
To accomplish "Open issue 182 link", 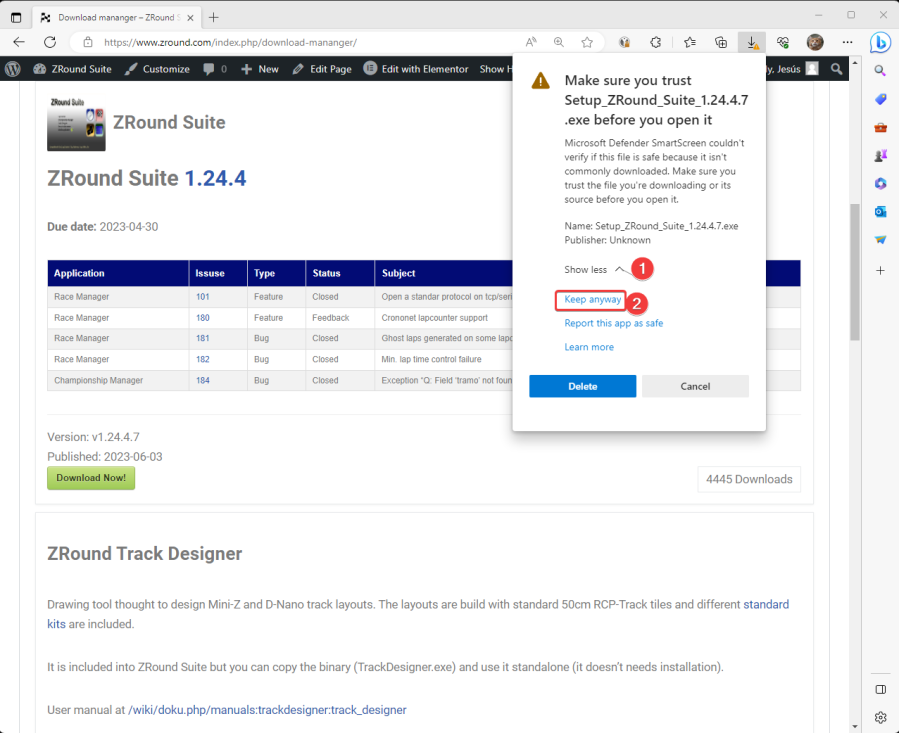I will coord(202,359).
